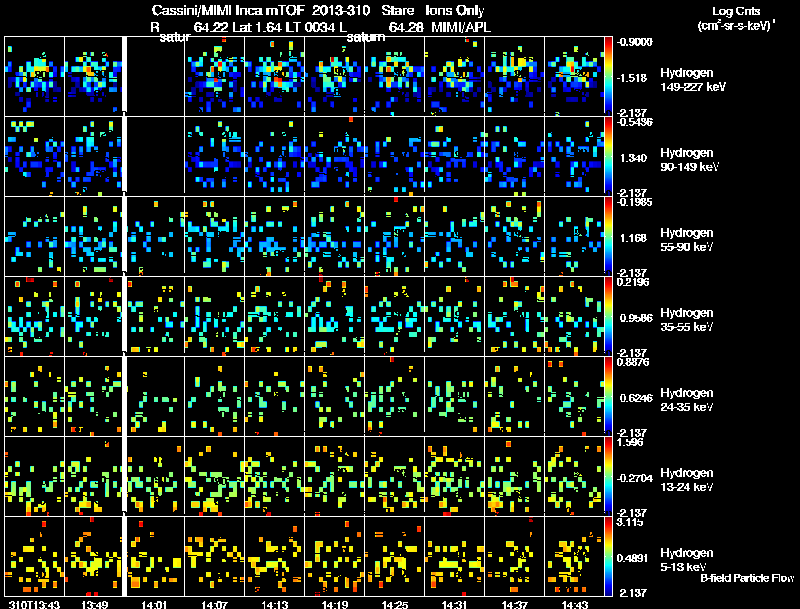Click the 'Hydrogen 35-55 keV' row label

tap(687, 320)
